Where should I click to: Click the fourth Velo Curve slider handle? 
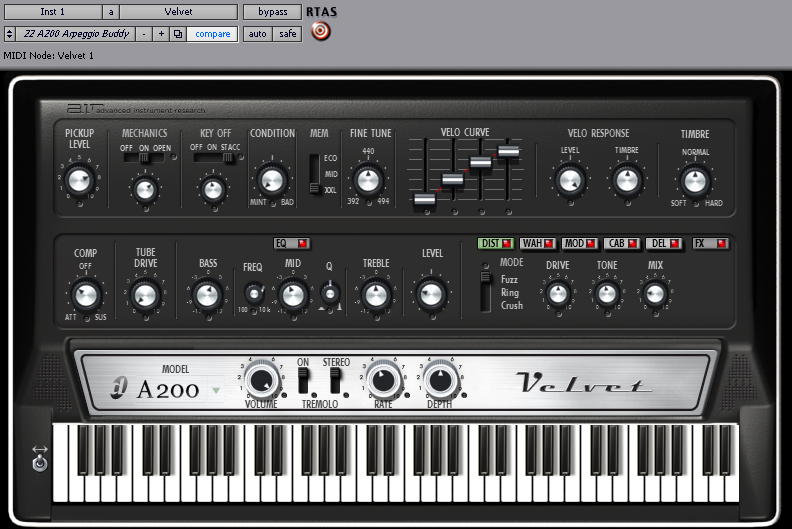point(508,151)
